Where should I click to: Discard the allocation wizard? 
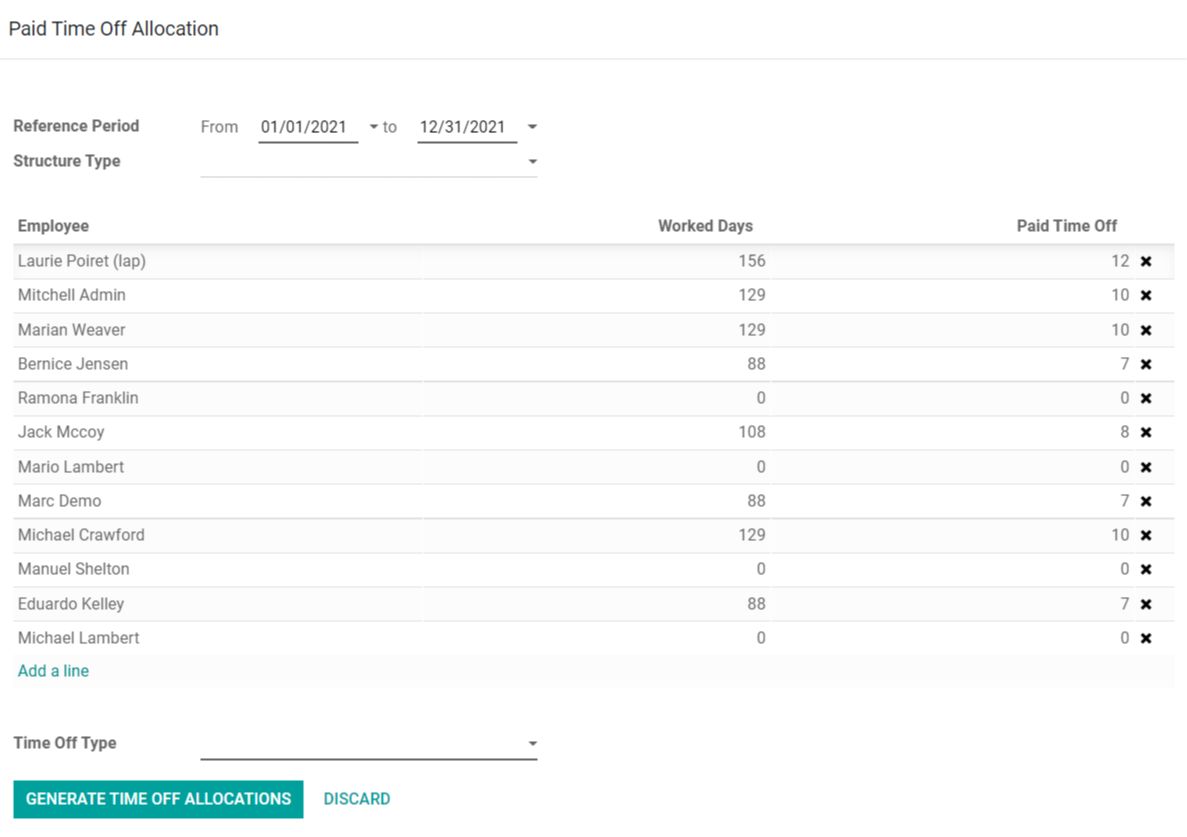[x=357, y=799]
